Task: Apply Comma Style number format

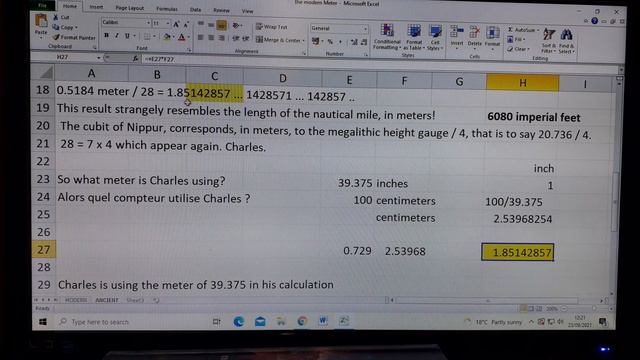Action: tap(340, 42)
